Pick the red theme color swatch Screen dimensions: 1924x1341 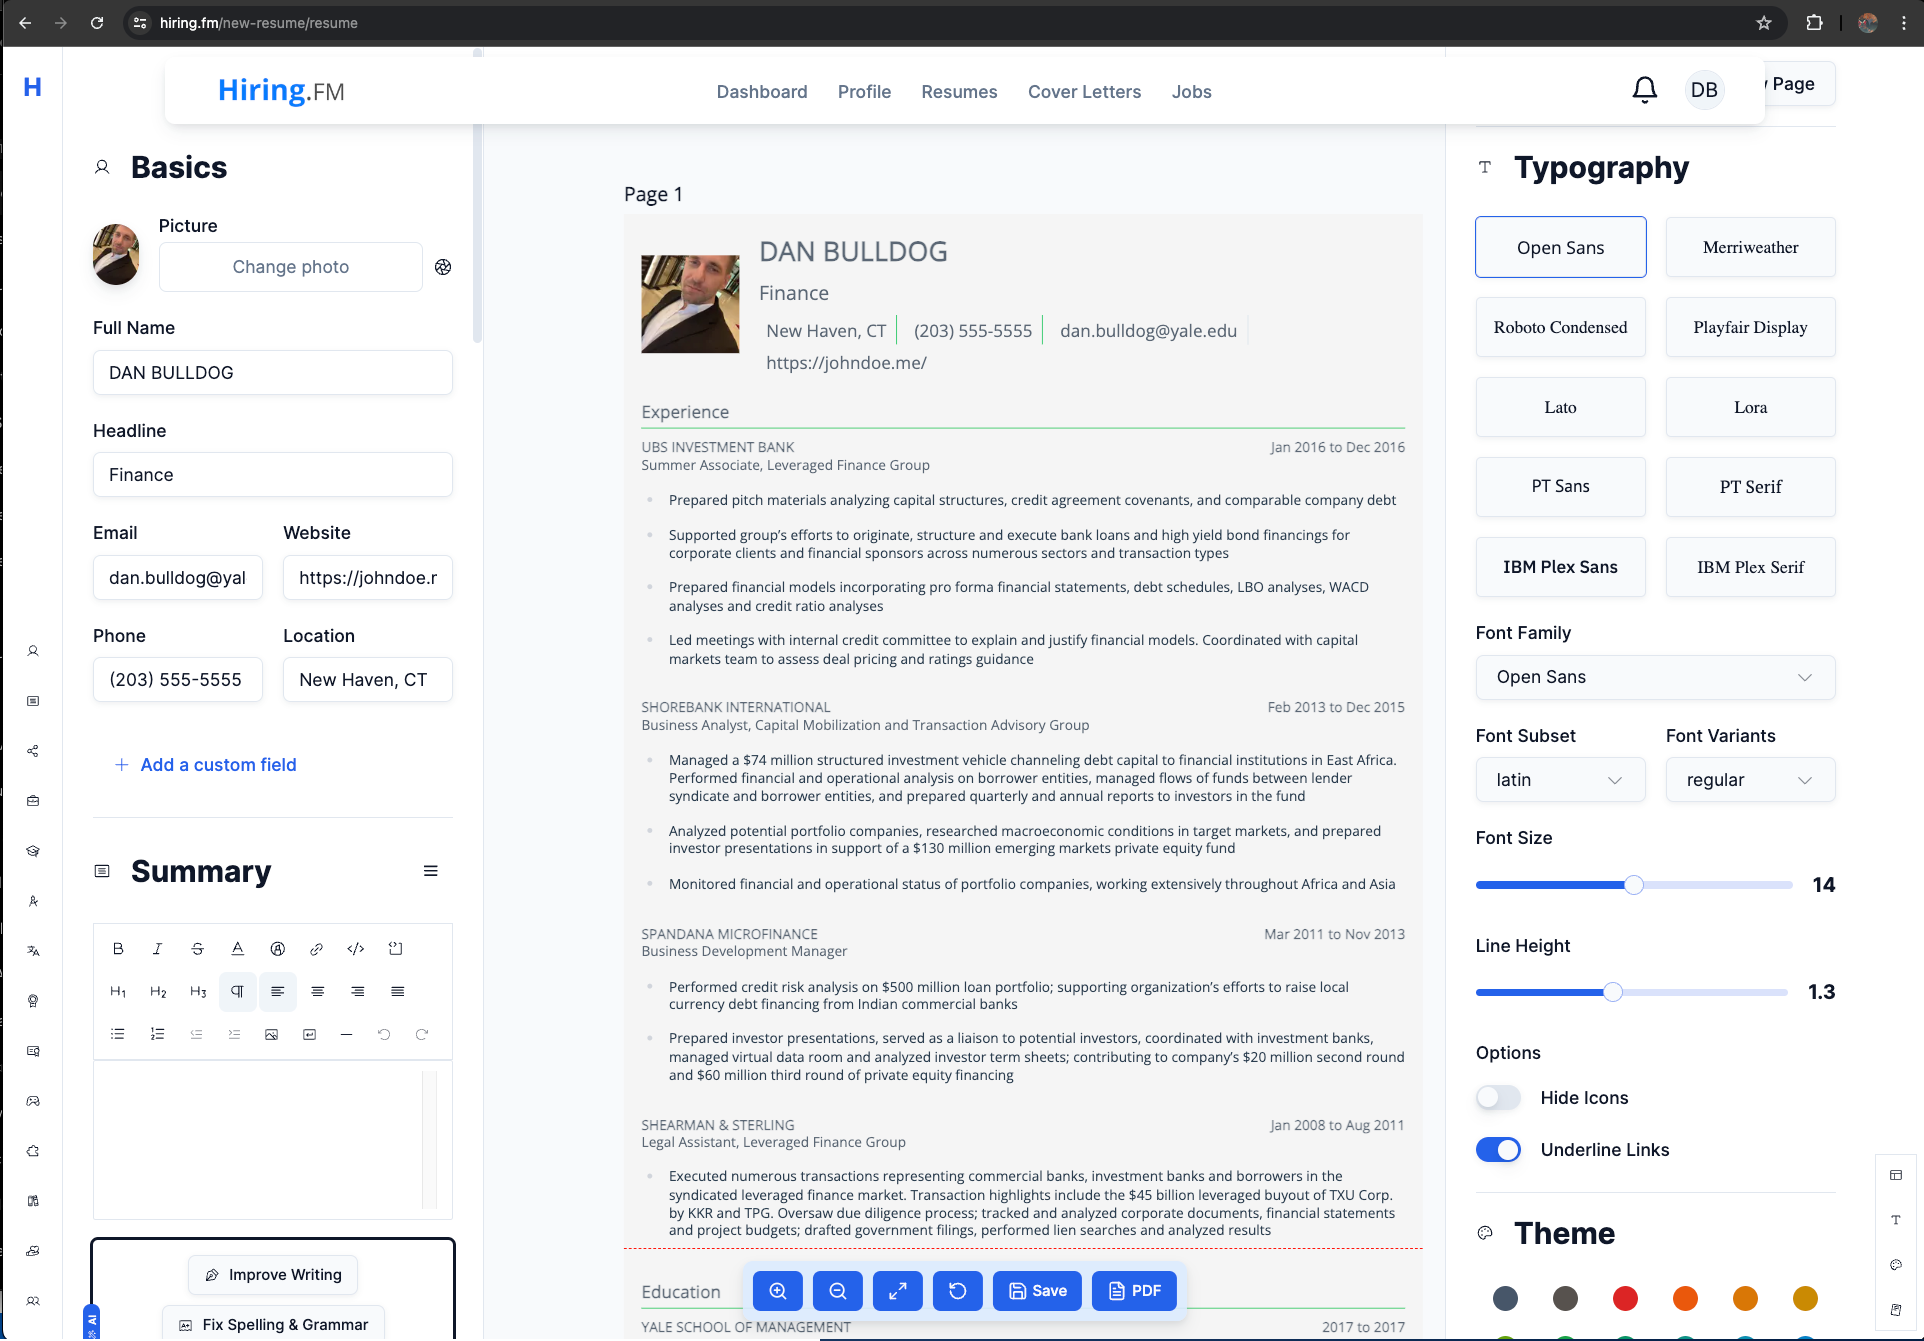(x=1625, y=1299)
